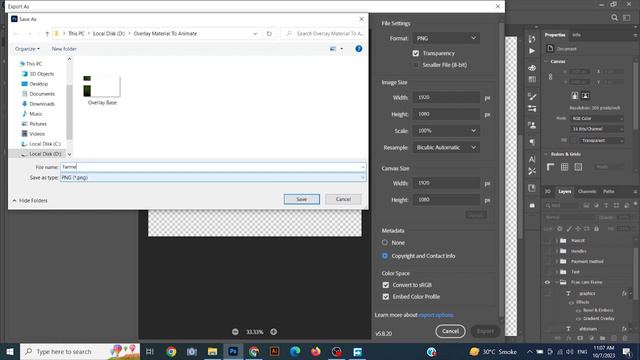Switch to the Info tab
Image resolution: width=640 pixels, height=360 pixels.
pos(576,35)
